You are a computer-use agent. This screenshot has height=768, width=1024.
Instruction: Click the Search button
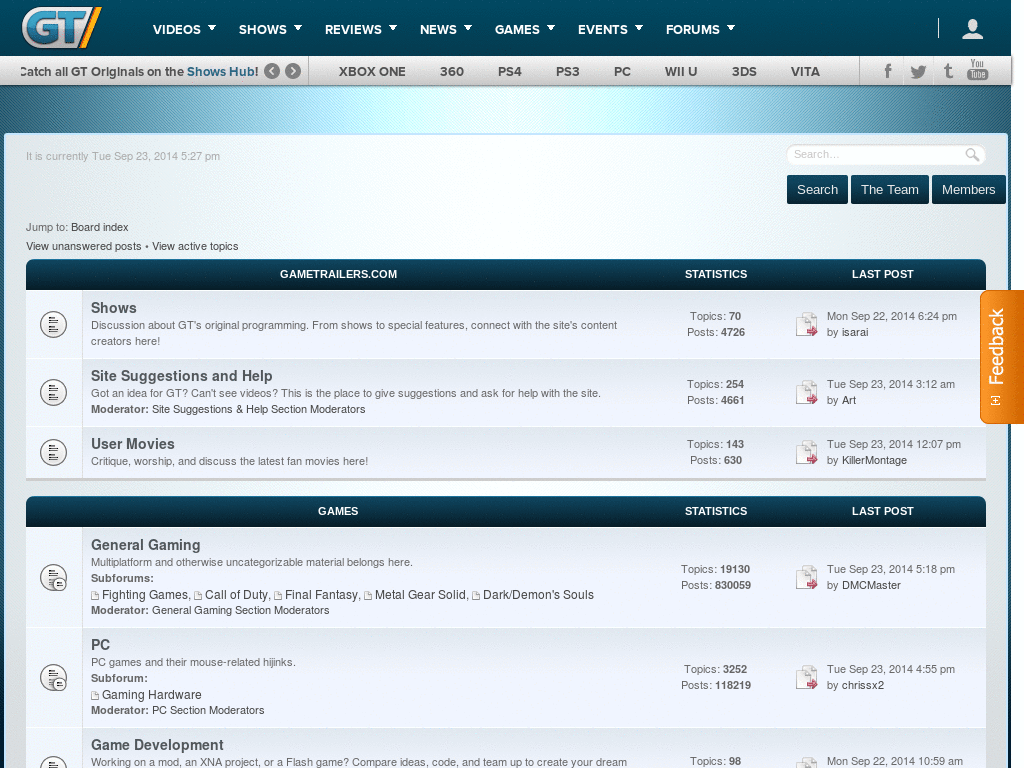817,189
